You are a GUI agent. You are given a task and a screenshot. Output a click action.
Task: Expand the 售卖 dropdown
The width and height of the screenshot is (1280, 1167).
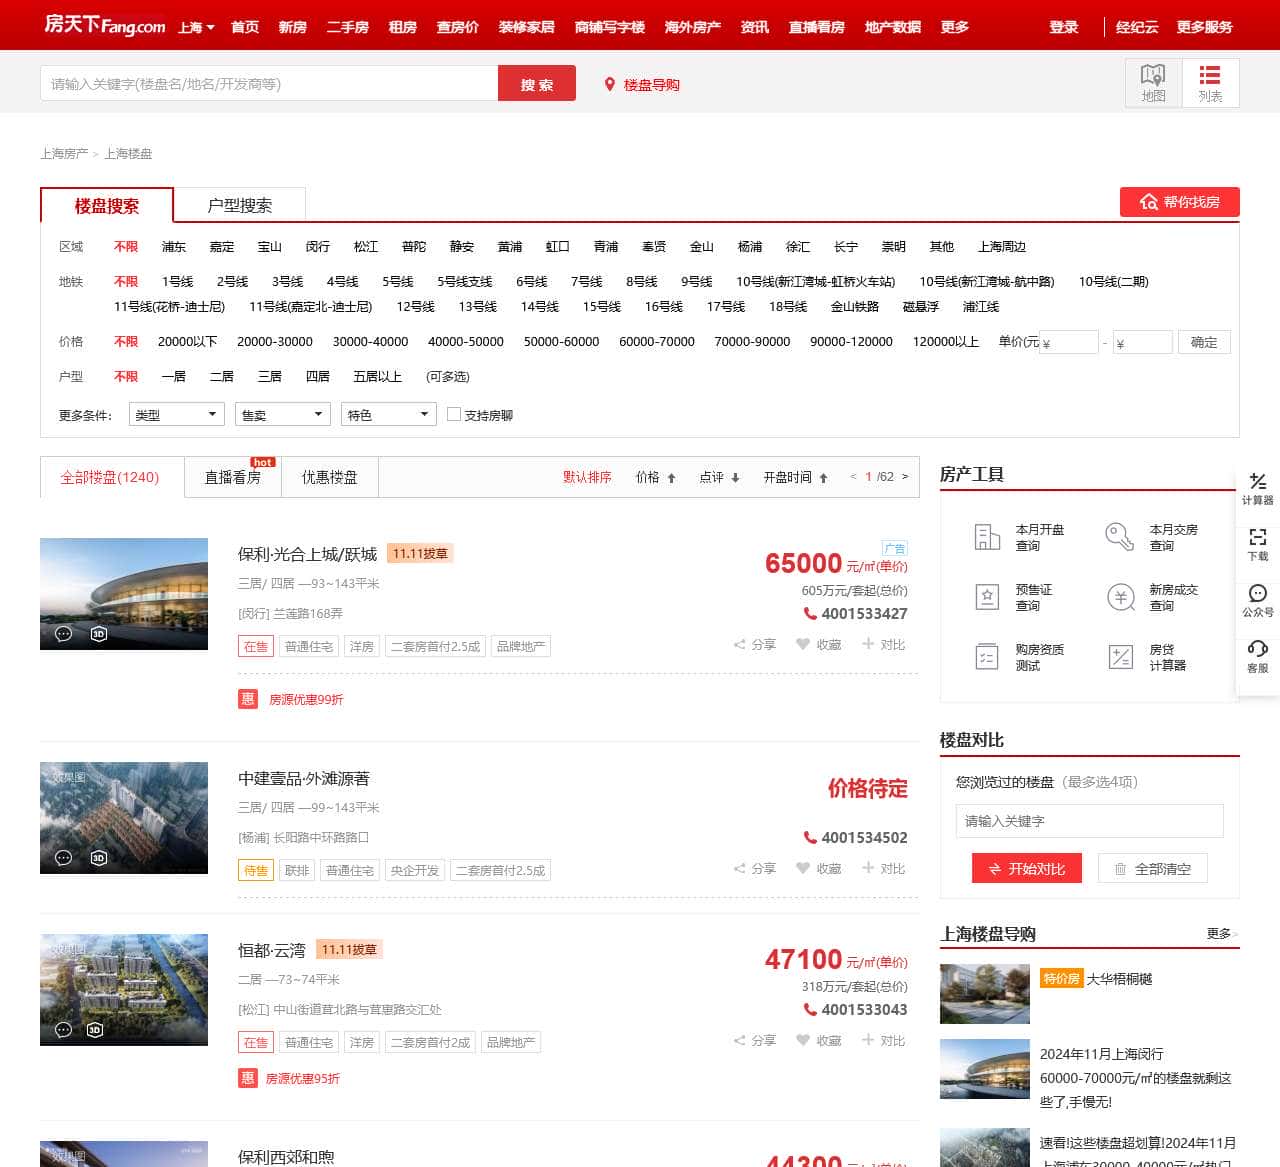tap(282, 413)
